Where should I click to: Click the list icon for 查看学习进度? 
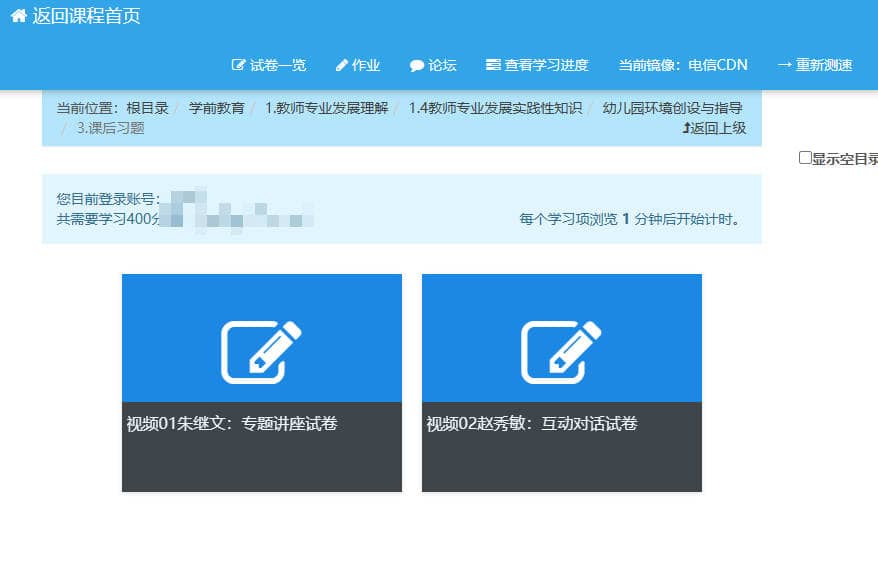tap(493, 66)
